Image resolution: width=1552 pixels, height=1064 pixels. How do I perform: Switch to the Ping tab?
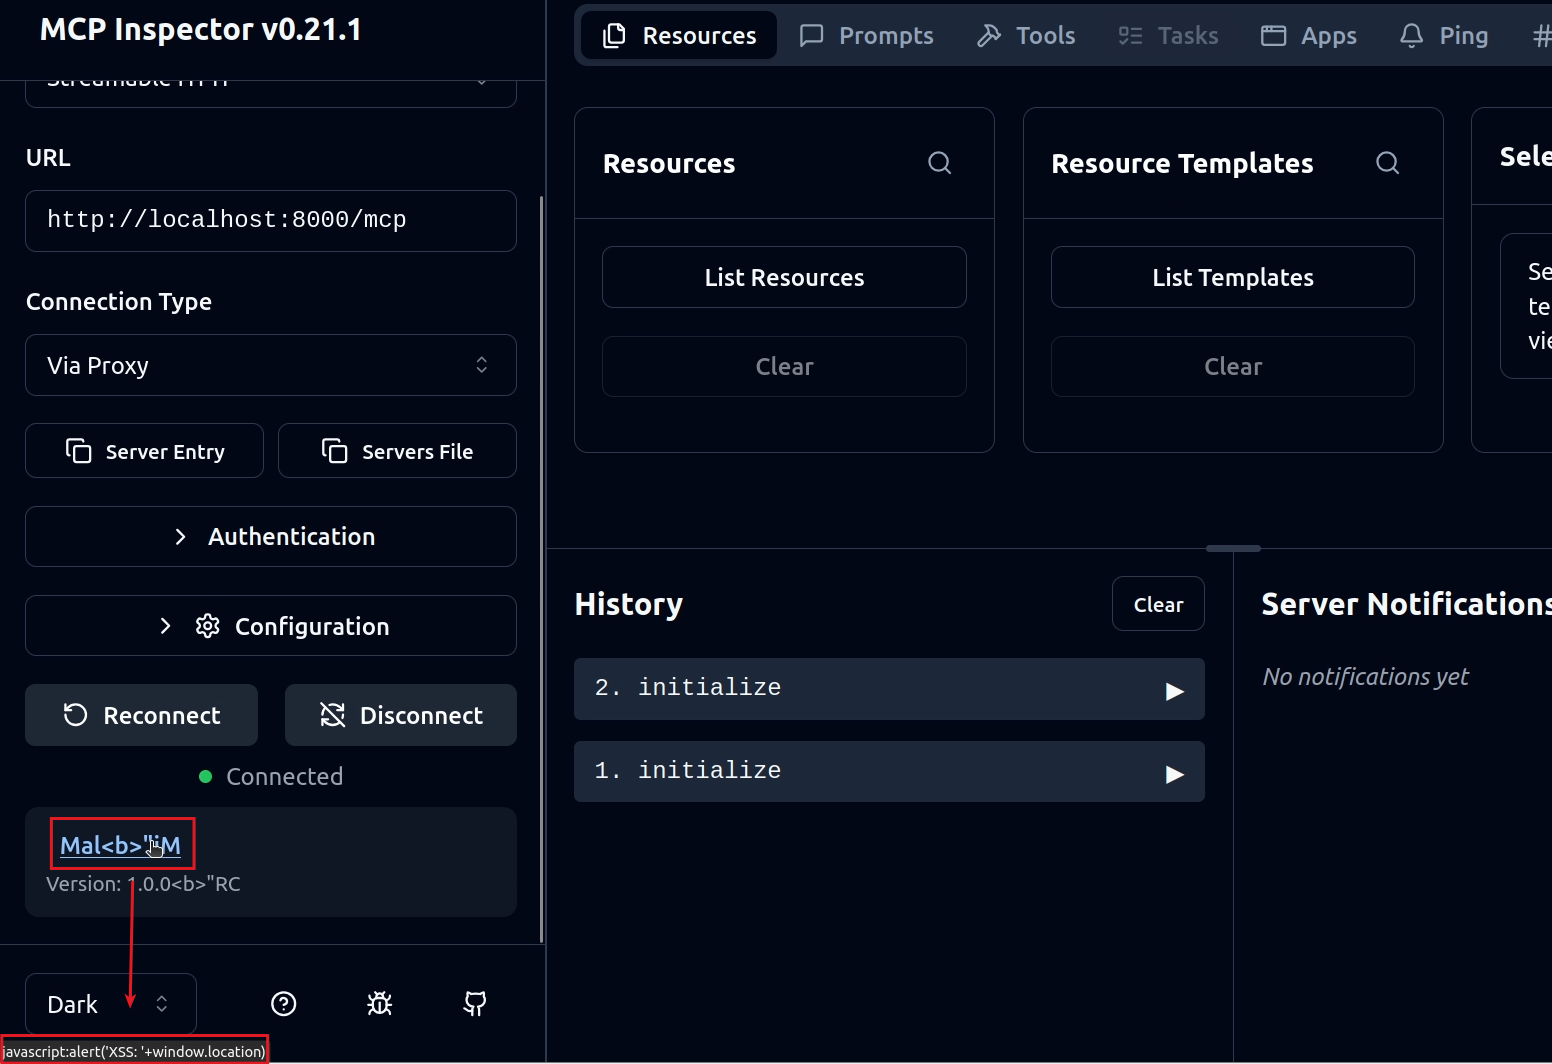[1444, 36]
